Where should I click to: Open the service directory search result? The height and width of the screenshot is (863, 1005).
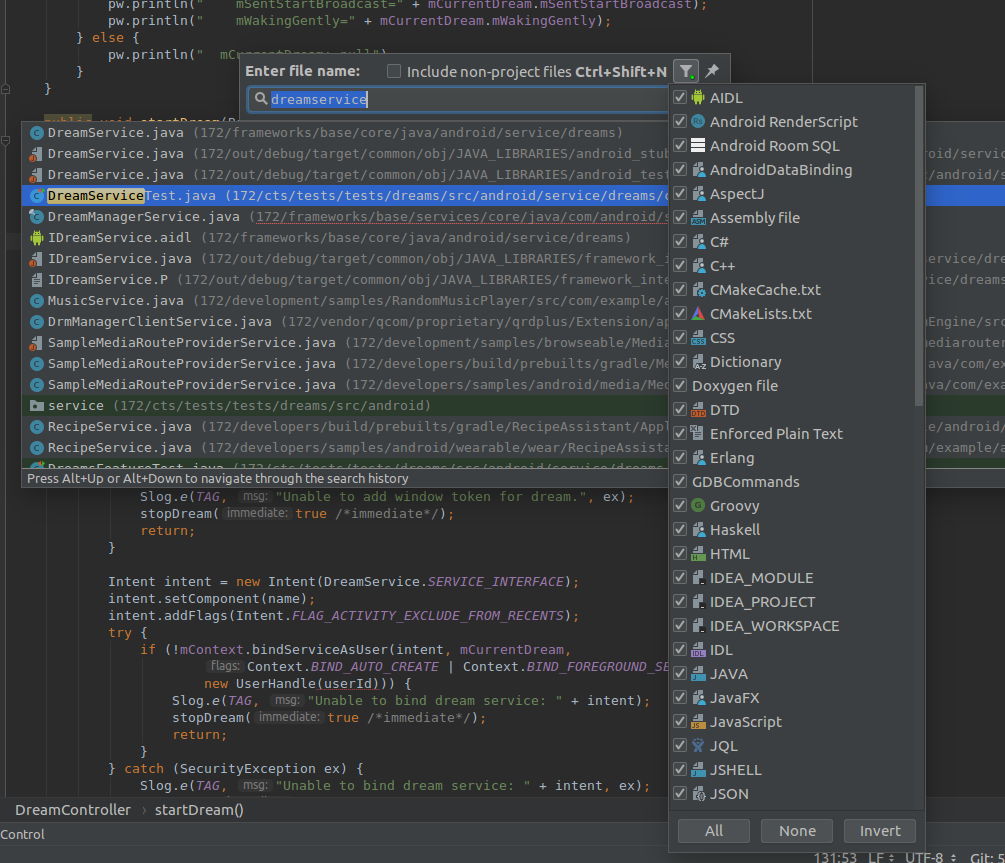(345, 406)
